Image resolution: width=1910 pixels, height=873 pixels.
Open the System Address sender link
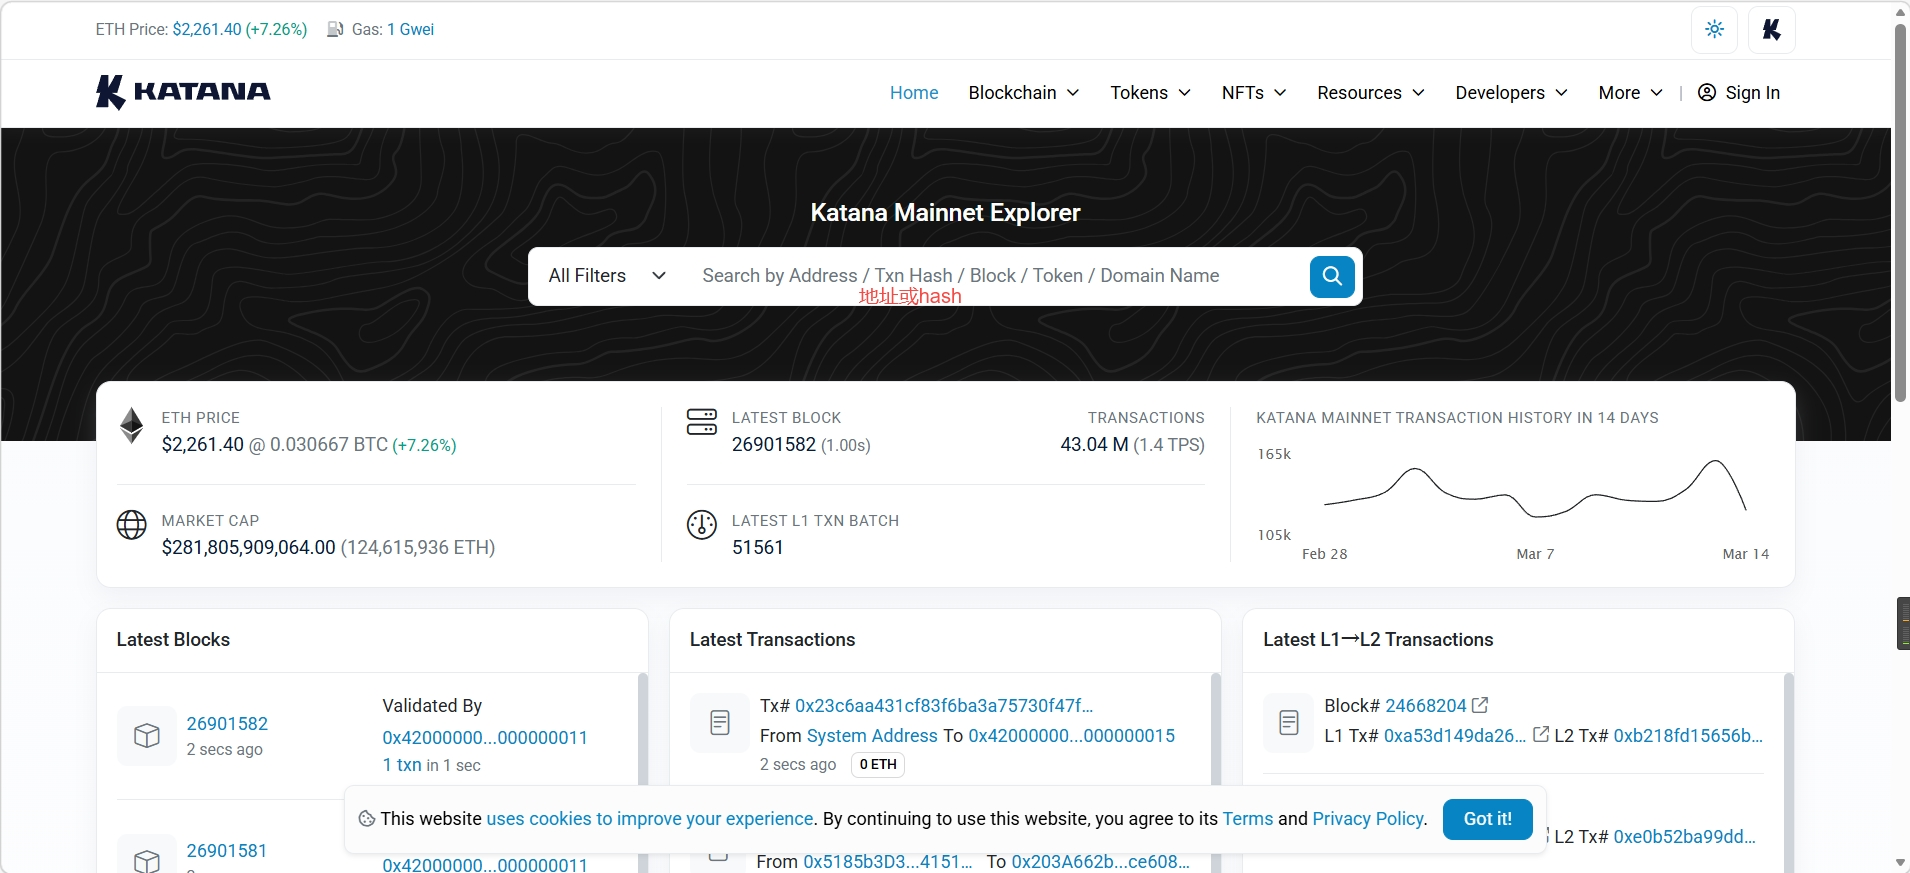(872, 736)
